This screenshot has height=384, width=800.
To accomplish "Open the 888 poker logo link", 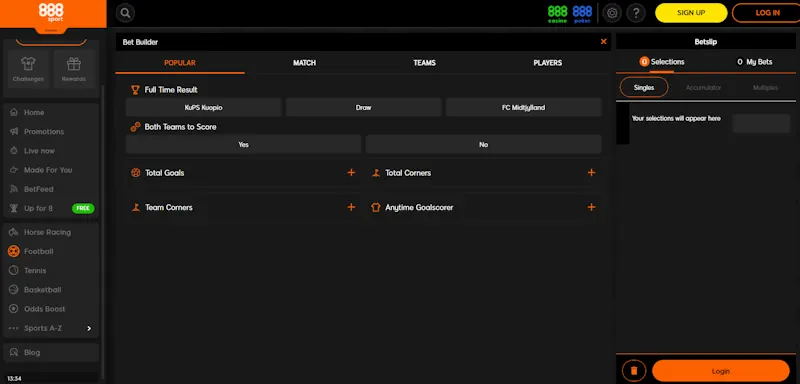I will pyautogui.click(x=582, y=13).
